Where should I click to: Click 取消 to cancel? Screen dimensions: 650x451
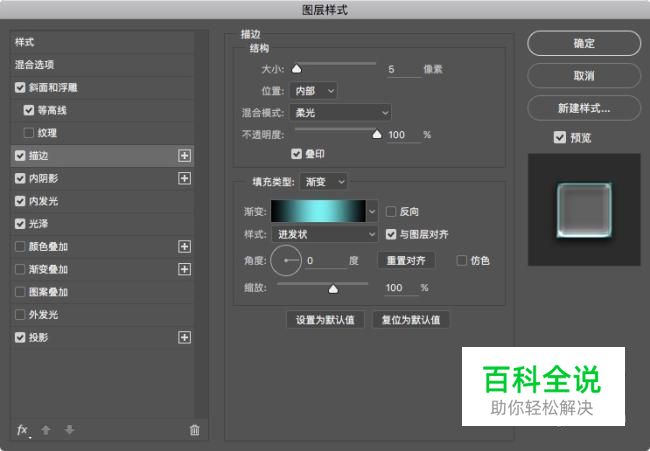pos(584,75)
